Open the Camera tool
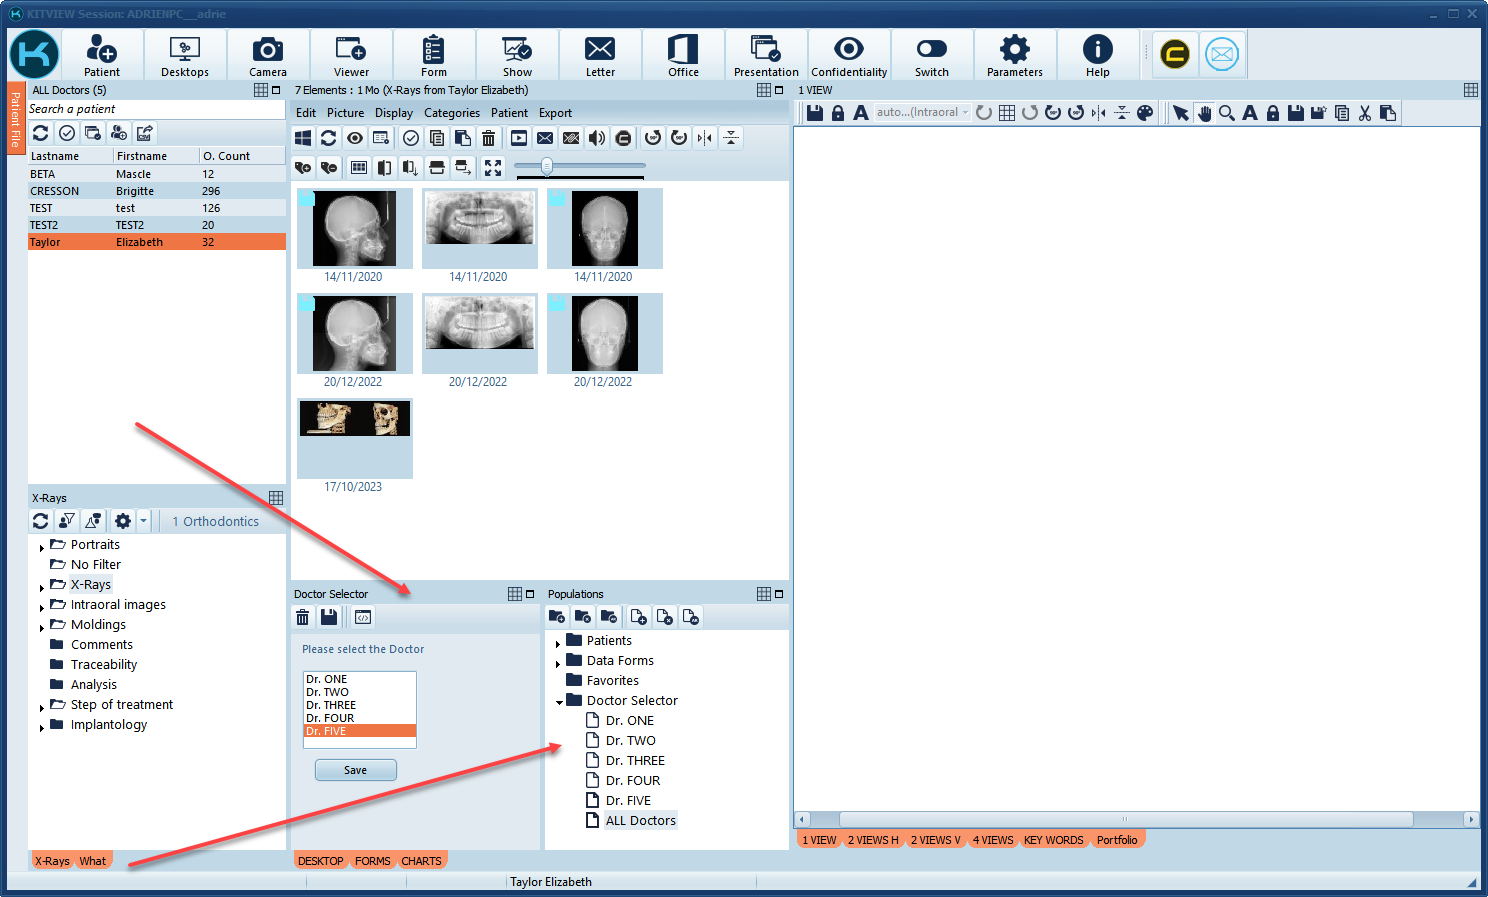Image resolution: width=1488 pixels, height=897 pixels. pyautogui.click(x=267, y=55)
